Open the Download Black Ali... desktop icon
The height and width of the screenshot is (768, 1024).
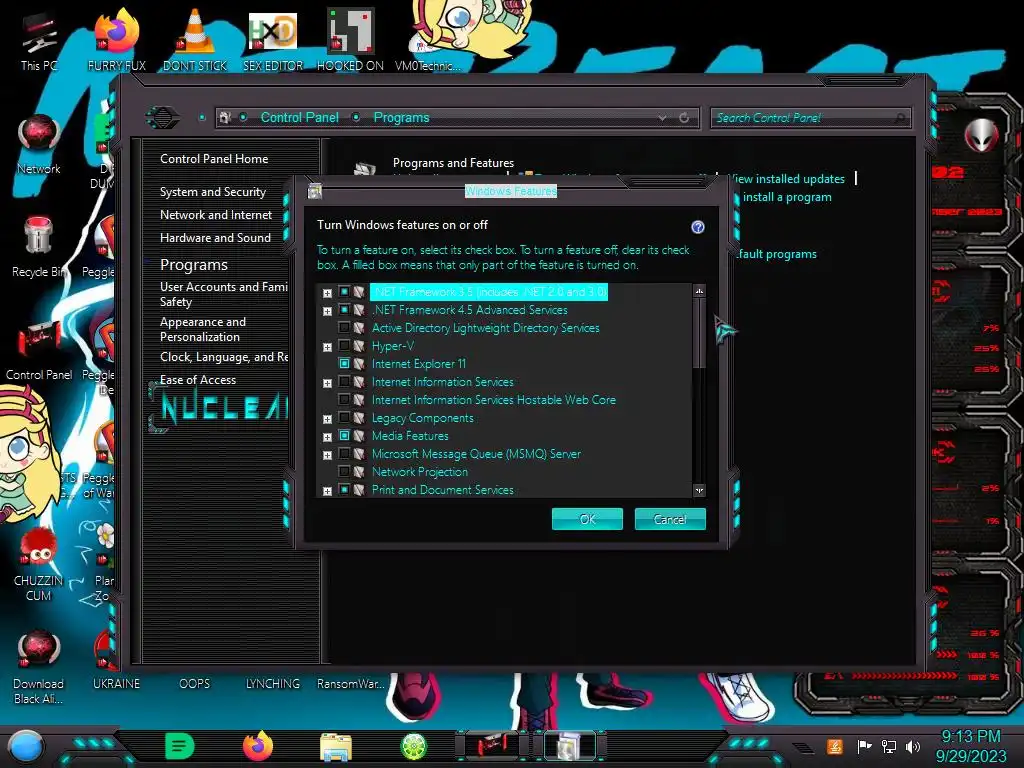[39, 667]
